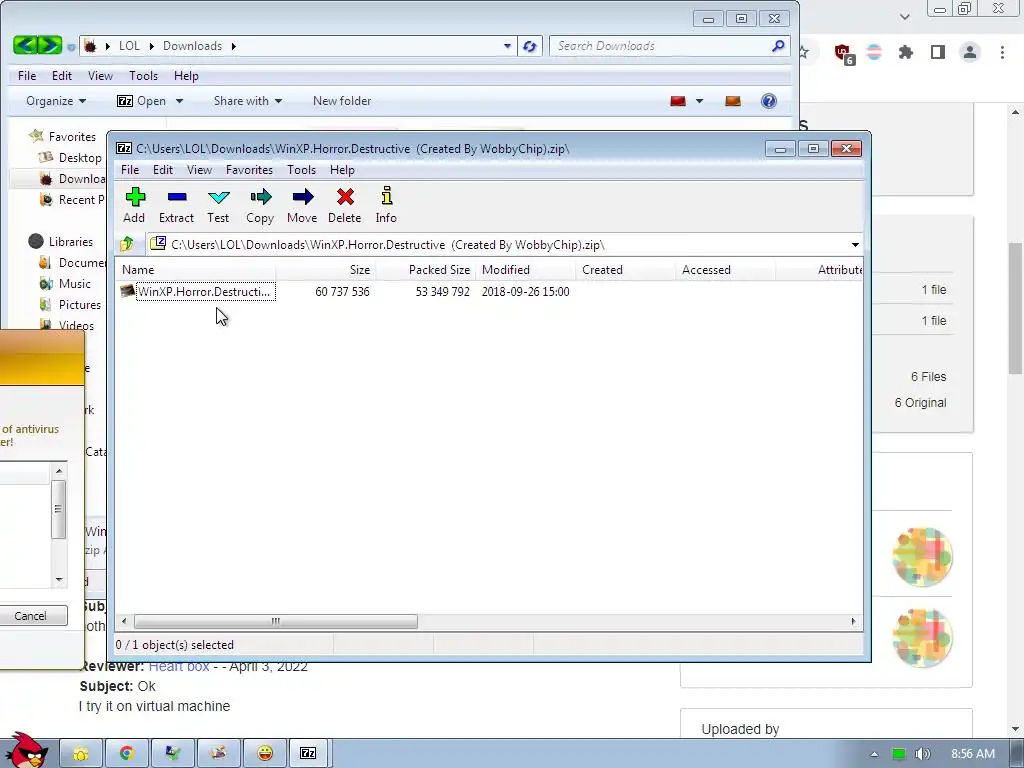Open the Chrome profile avatar
Viewport: 1024px width, 768px height.
(970, 52)
